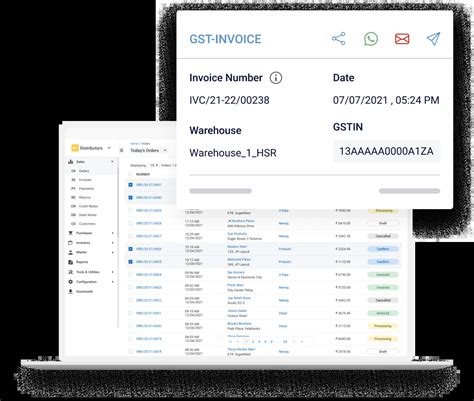Click the GST-INVOICE title
Viewport: 474px width, 401px height.
(x=225, y=39)
